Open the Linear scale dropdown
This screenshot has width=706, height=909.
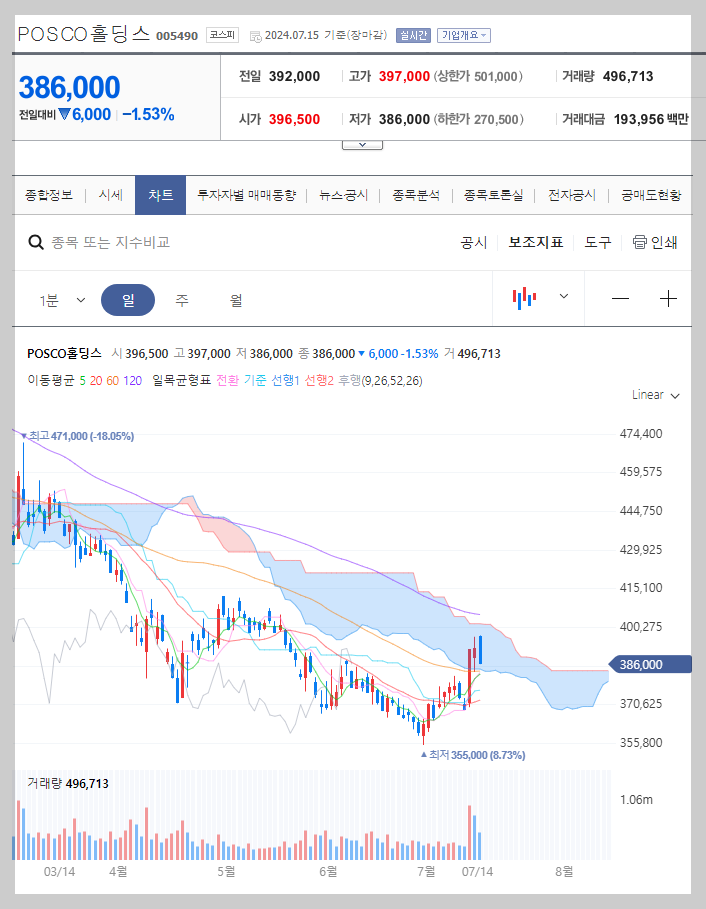(655, 395)
